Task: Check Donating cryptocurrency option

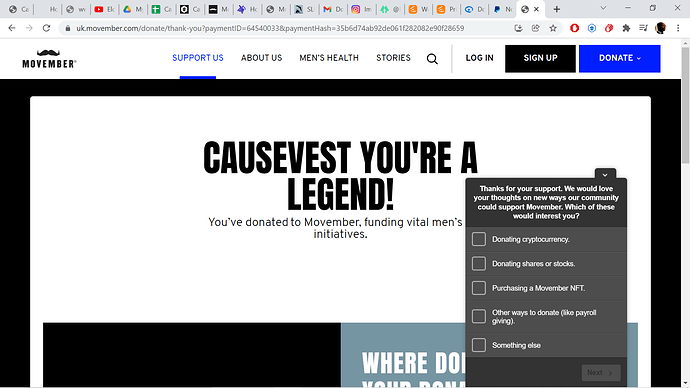Action: [x=479, y=239]
